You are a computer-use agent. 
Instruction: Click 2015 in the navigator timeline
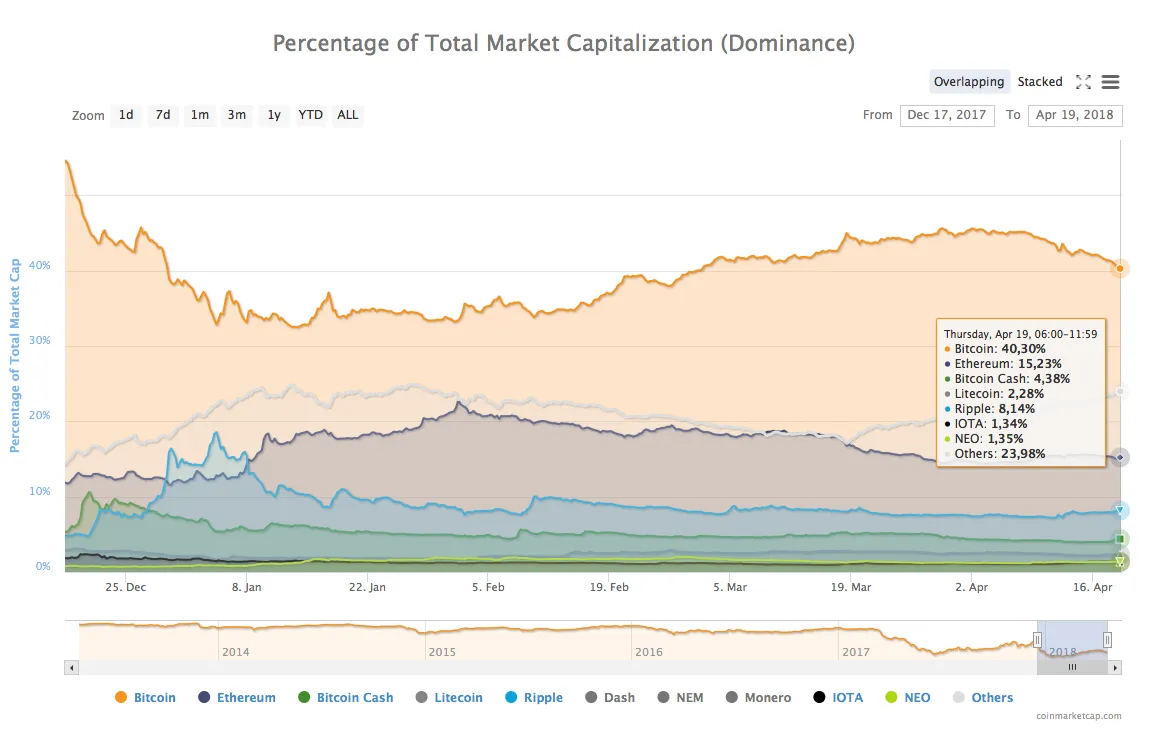coord(442,651)
